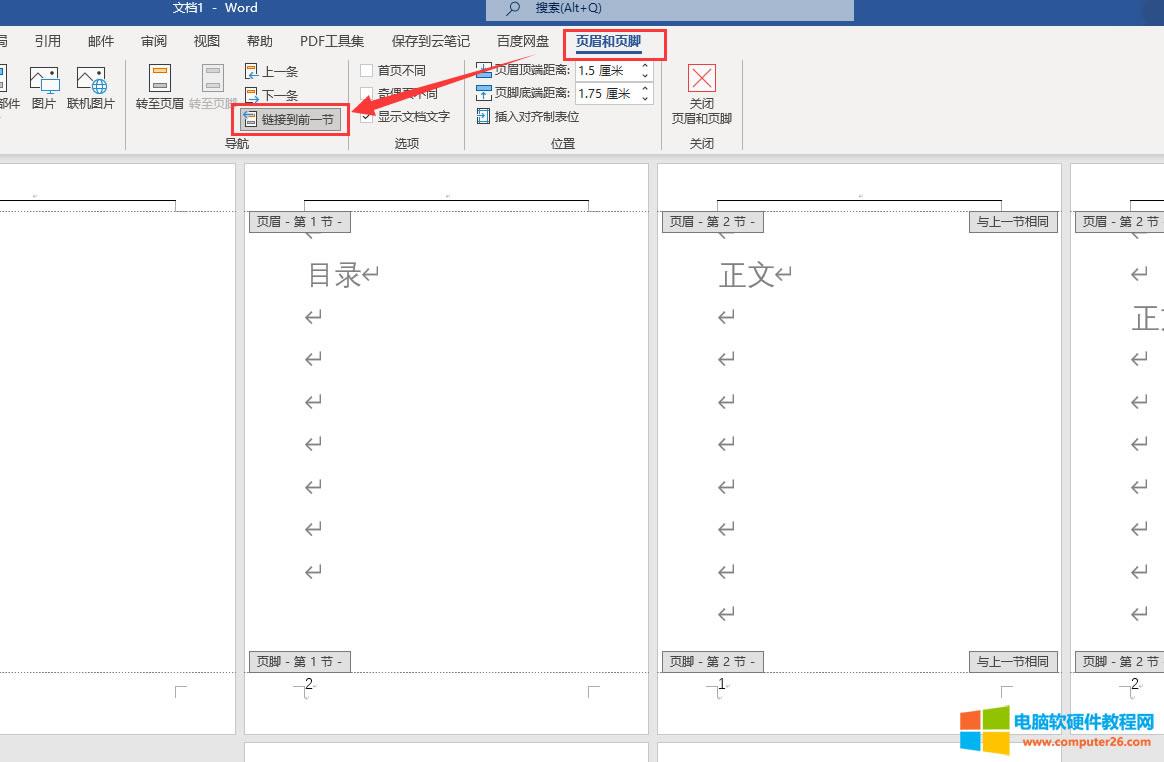
Task: Open the 百度网盘 ribbon tab
Action: pyautogui.click(x=523, y=42)
